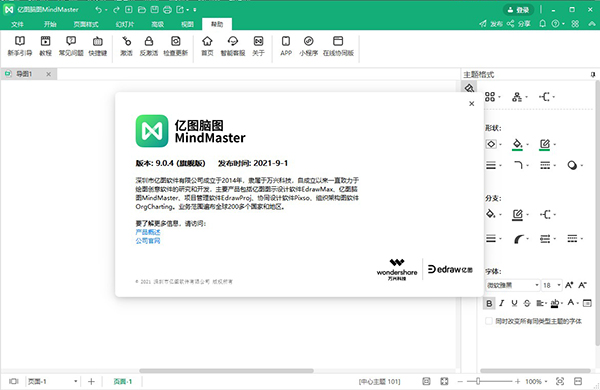
Task: Click the notification bell icon
Action: point(543,24)
